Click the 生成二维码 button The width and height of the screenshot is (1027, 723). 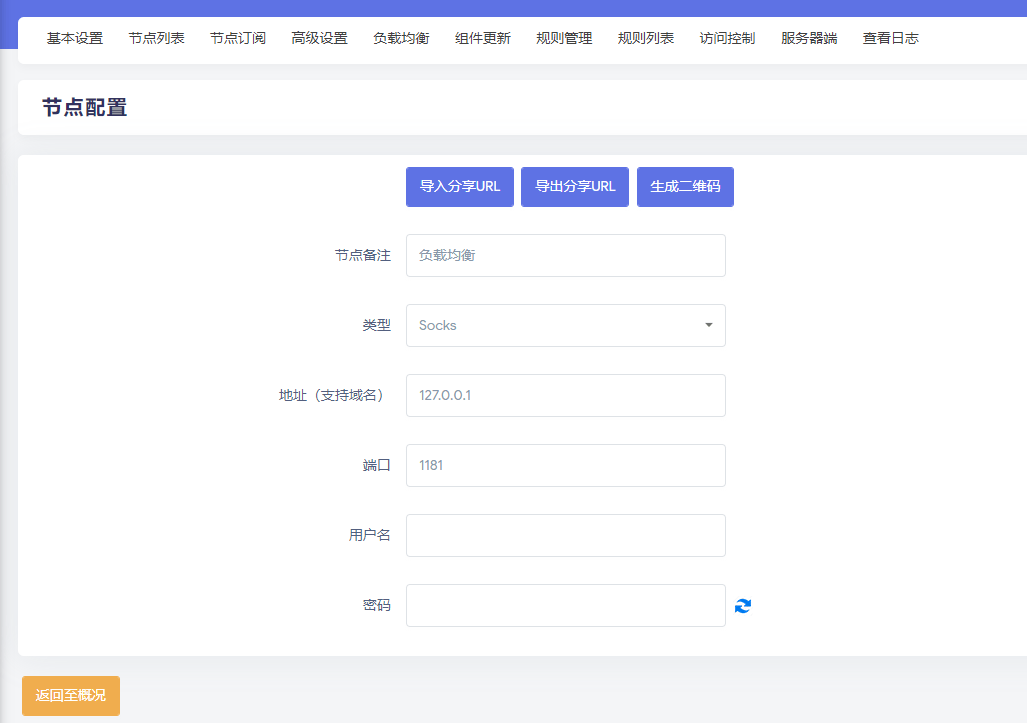(685, 187)
